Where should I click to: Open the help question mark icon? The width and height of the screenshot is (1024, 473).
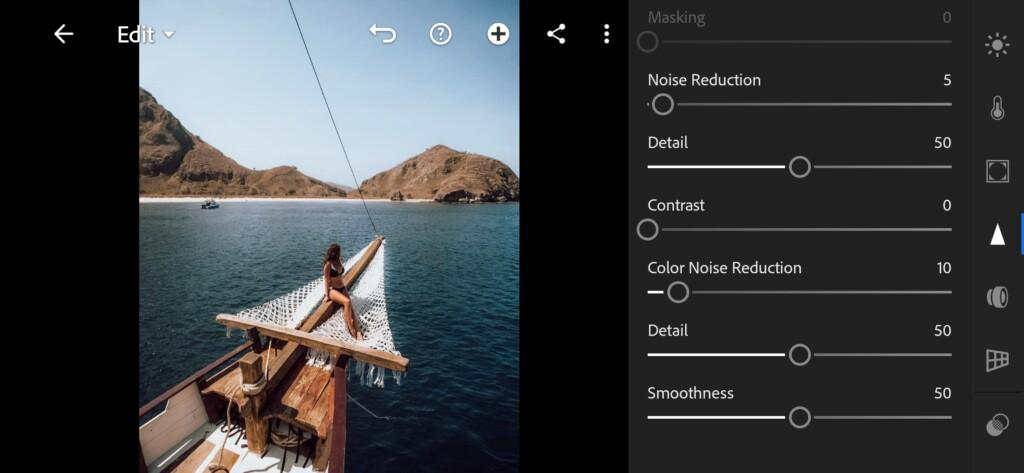coord(441,34)
